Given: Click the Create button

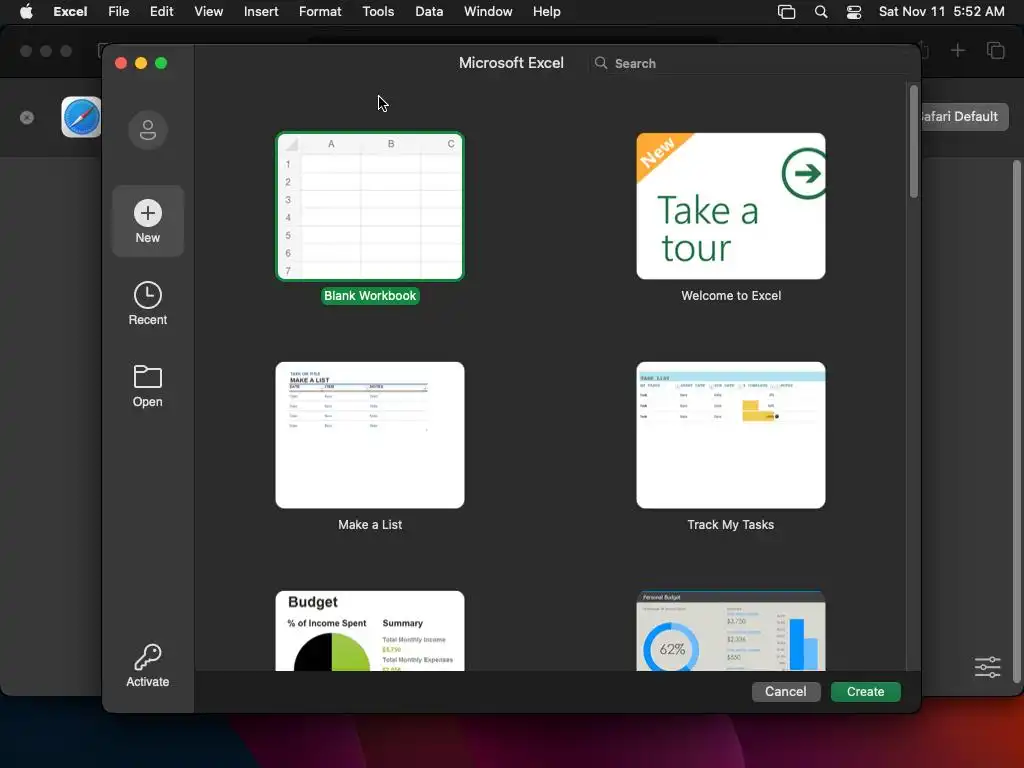Looking at the screenshot, I should 865,692.
